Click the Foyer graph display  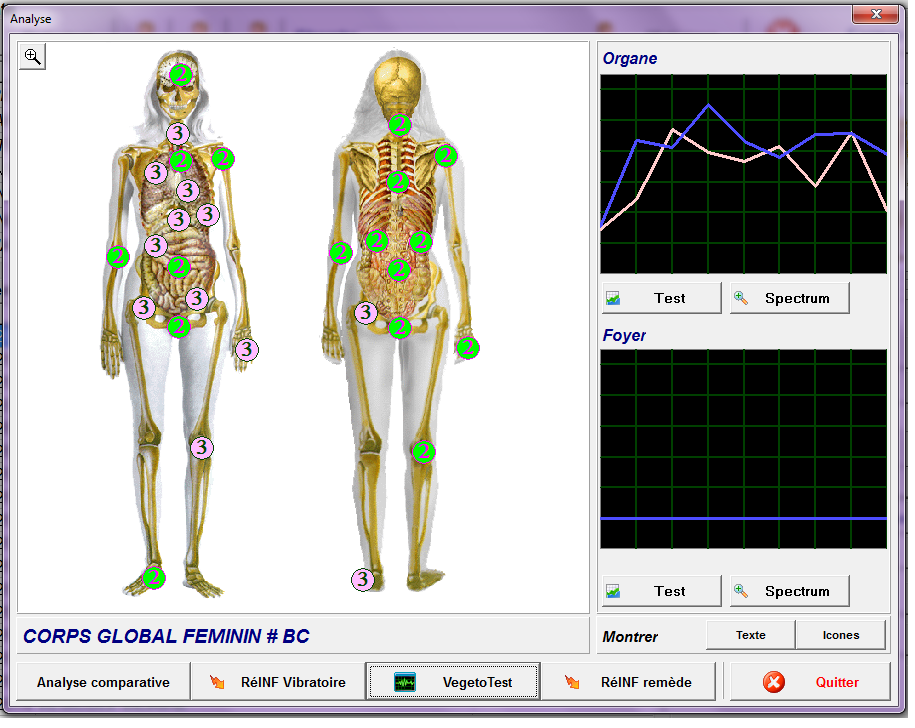pos(743,449)
